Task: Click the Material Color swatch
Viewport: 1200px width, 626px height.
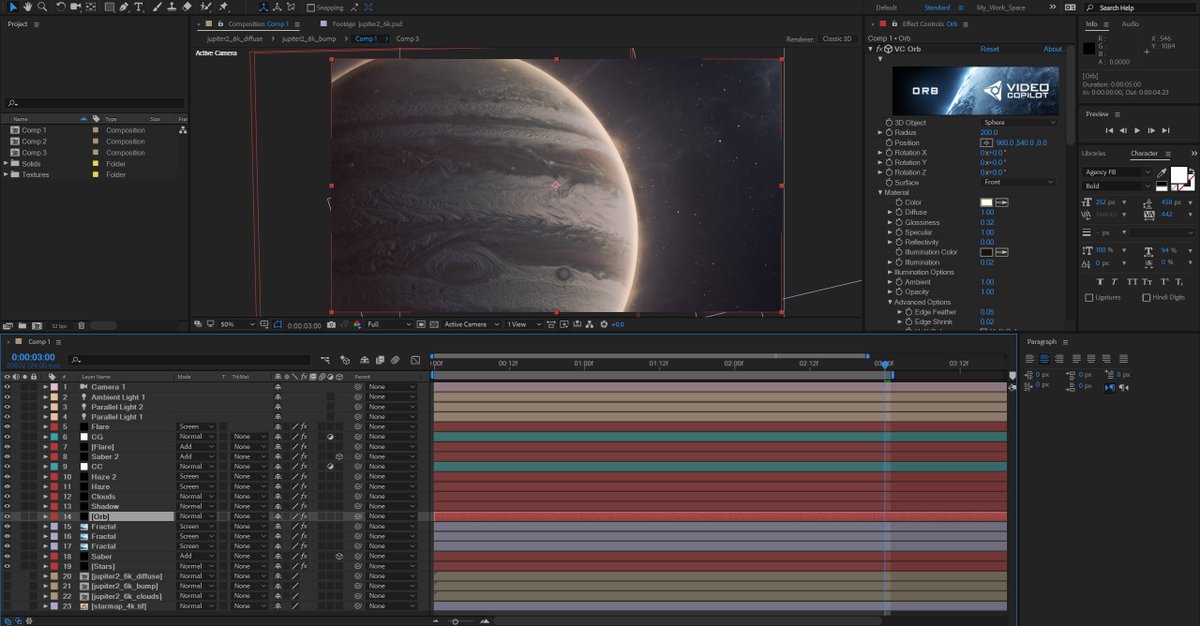Action: (x=987, y=202)
